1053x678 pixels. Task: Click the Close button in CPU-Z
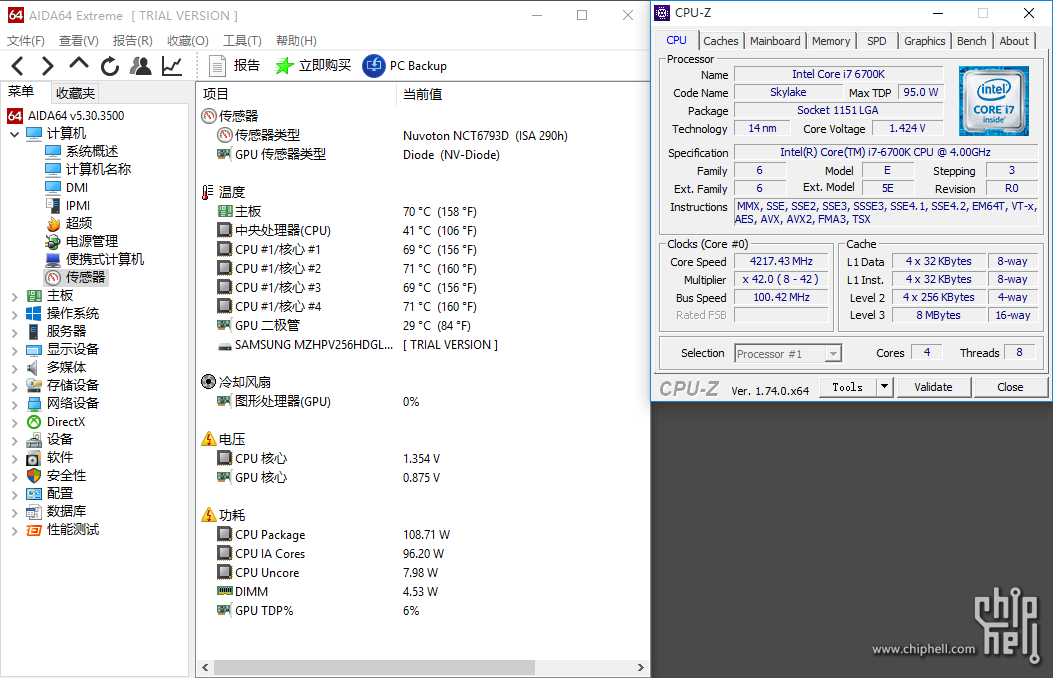(1010, 387)
